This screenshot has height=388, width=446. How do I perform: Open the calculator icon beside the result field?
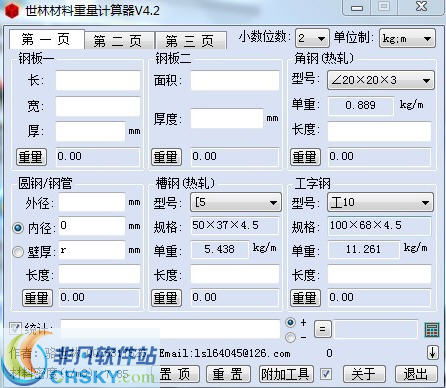[x=432, y=329]
